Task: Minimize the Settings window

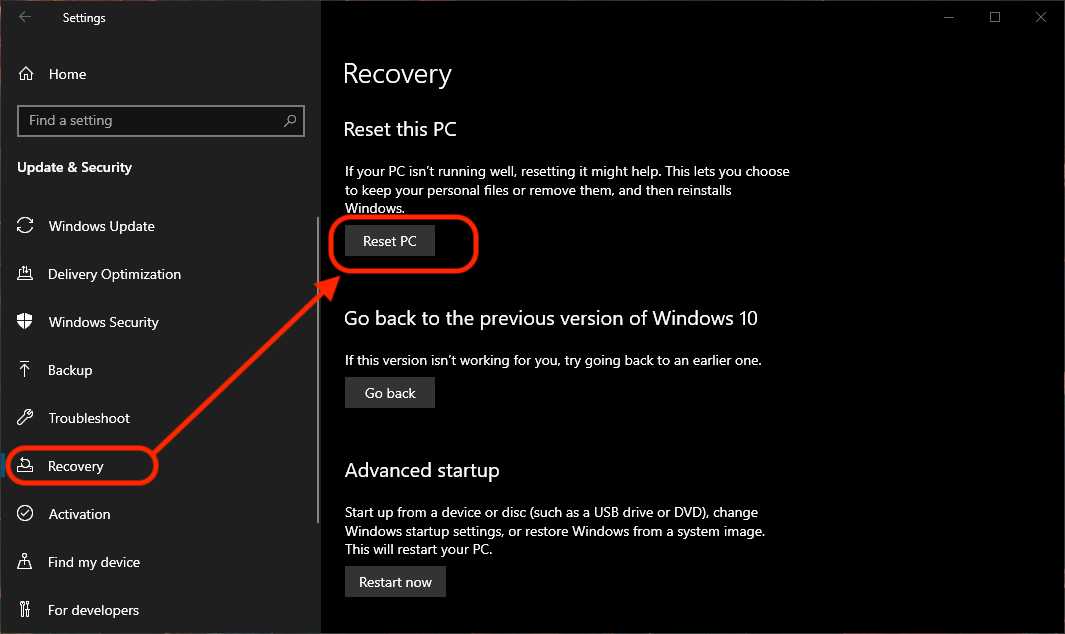Action: [x=949, y=17]
